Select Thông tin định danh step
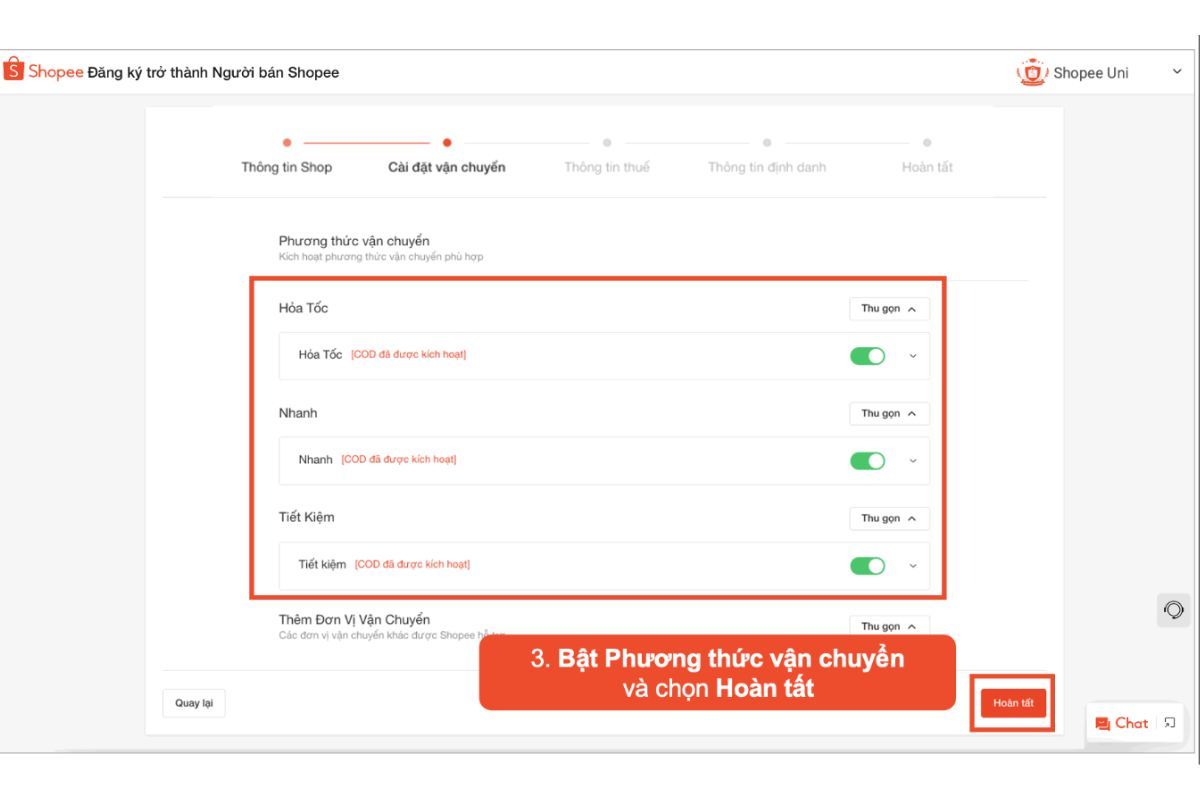The height and width of the screenshot is (800, 1200). [767, 167]
